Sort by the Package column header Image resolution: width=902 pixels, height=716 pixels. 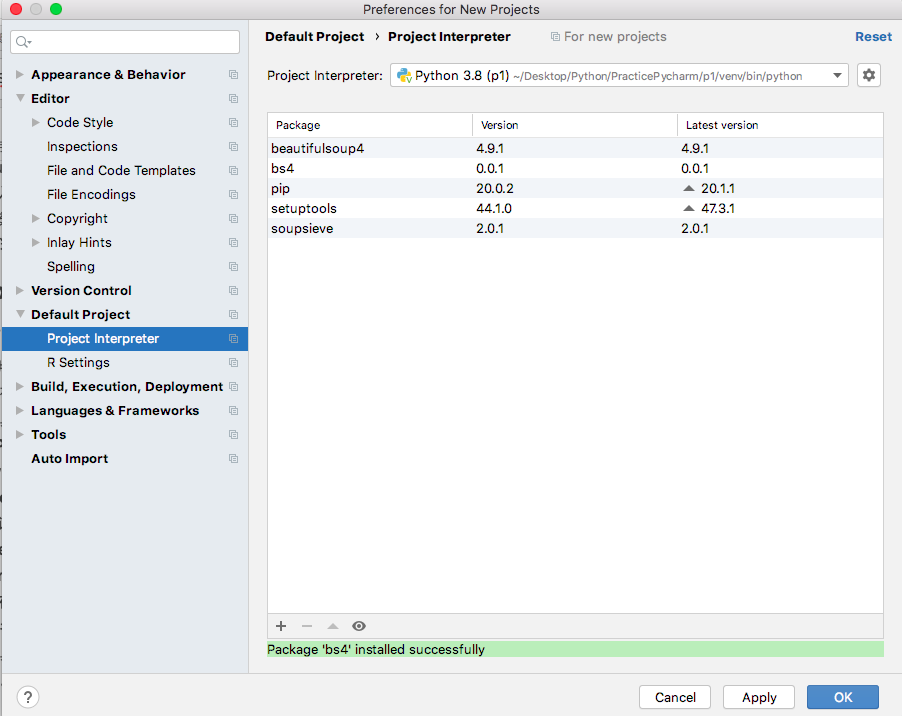coord(370,125)
